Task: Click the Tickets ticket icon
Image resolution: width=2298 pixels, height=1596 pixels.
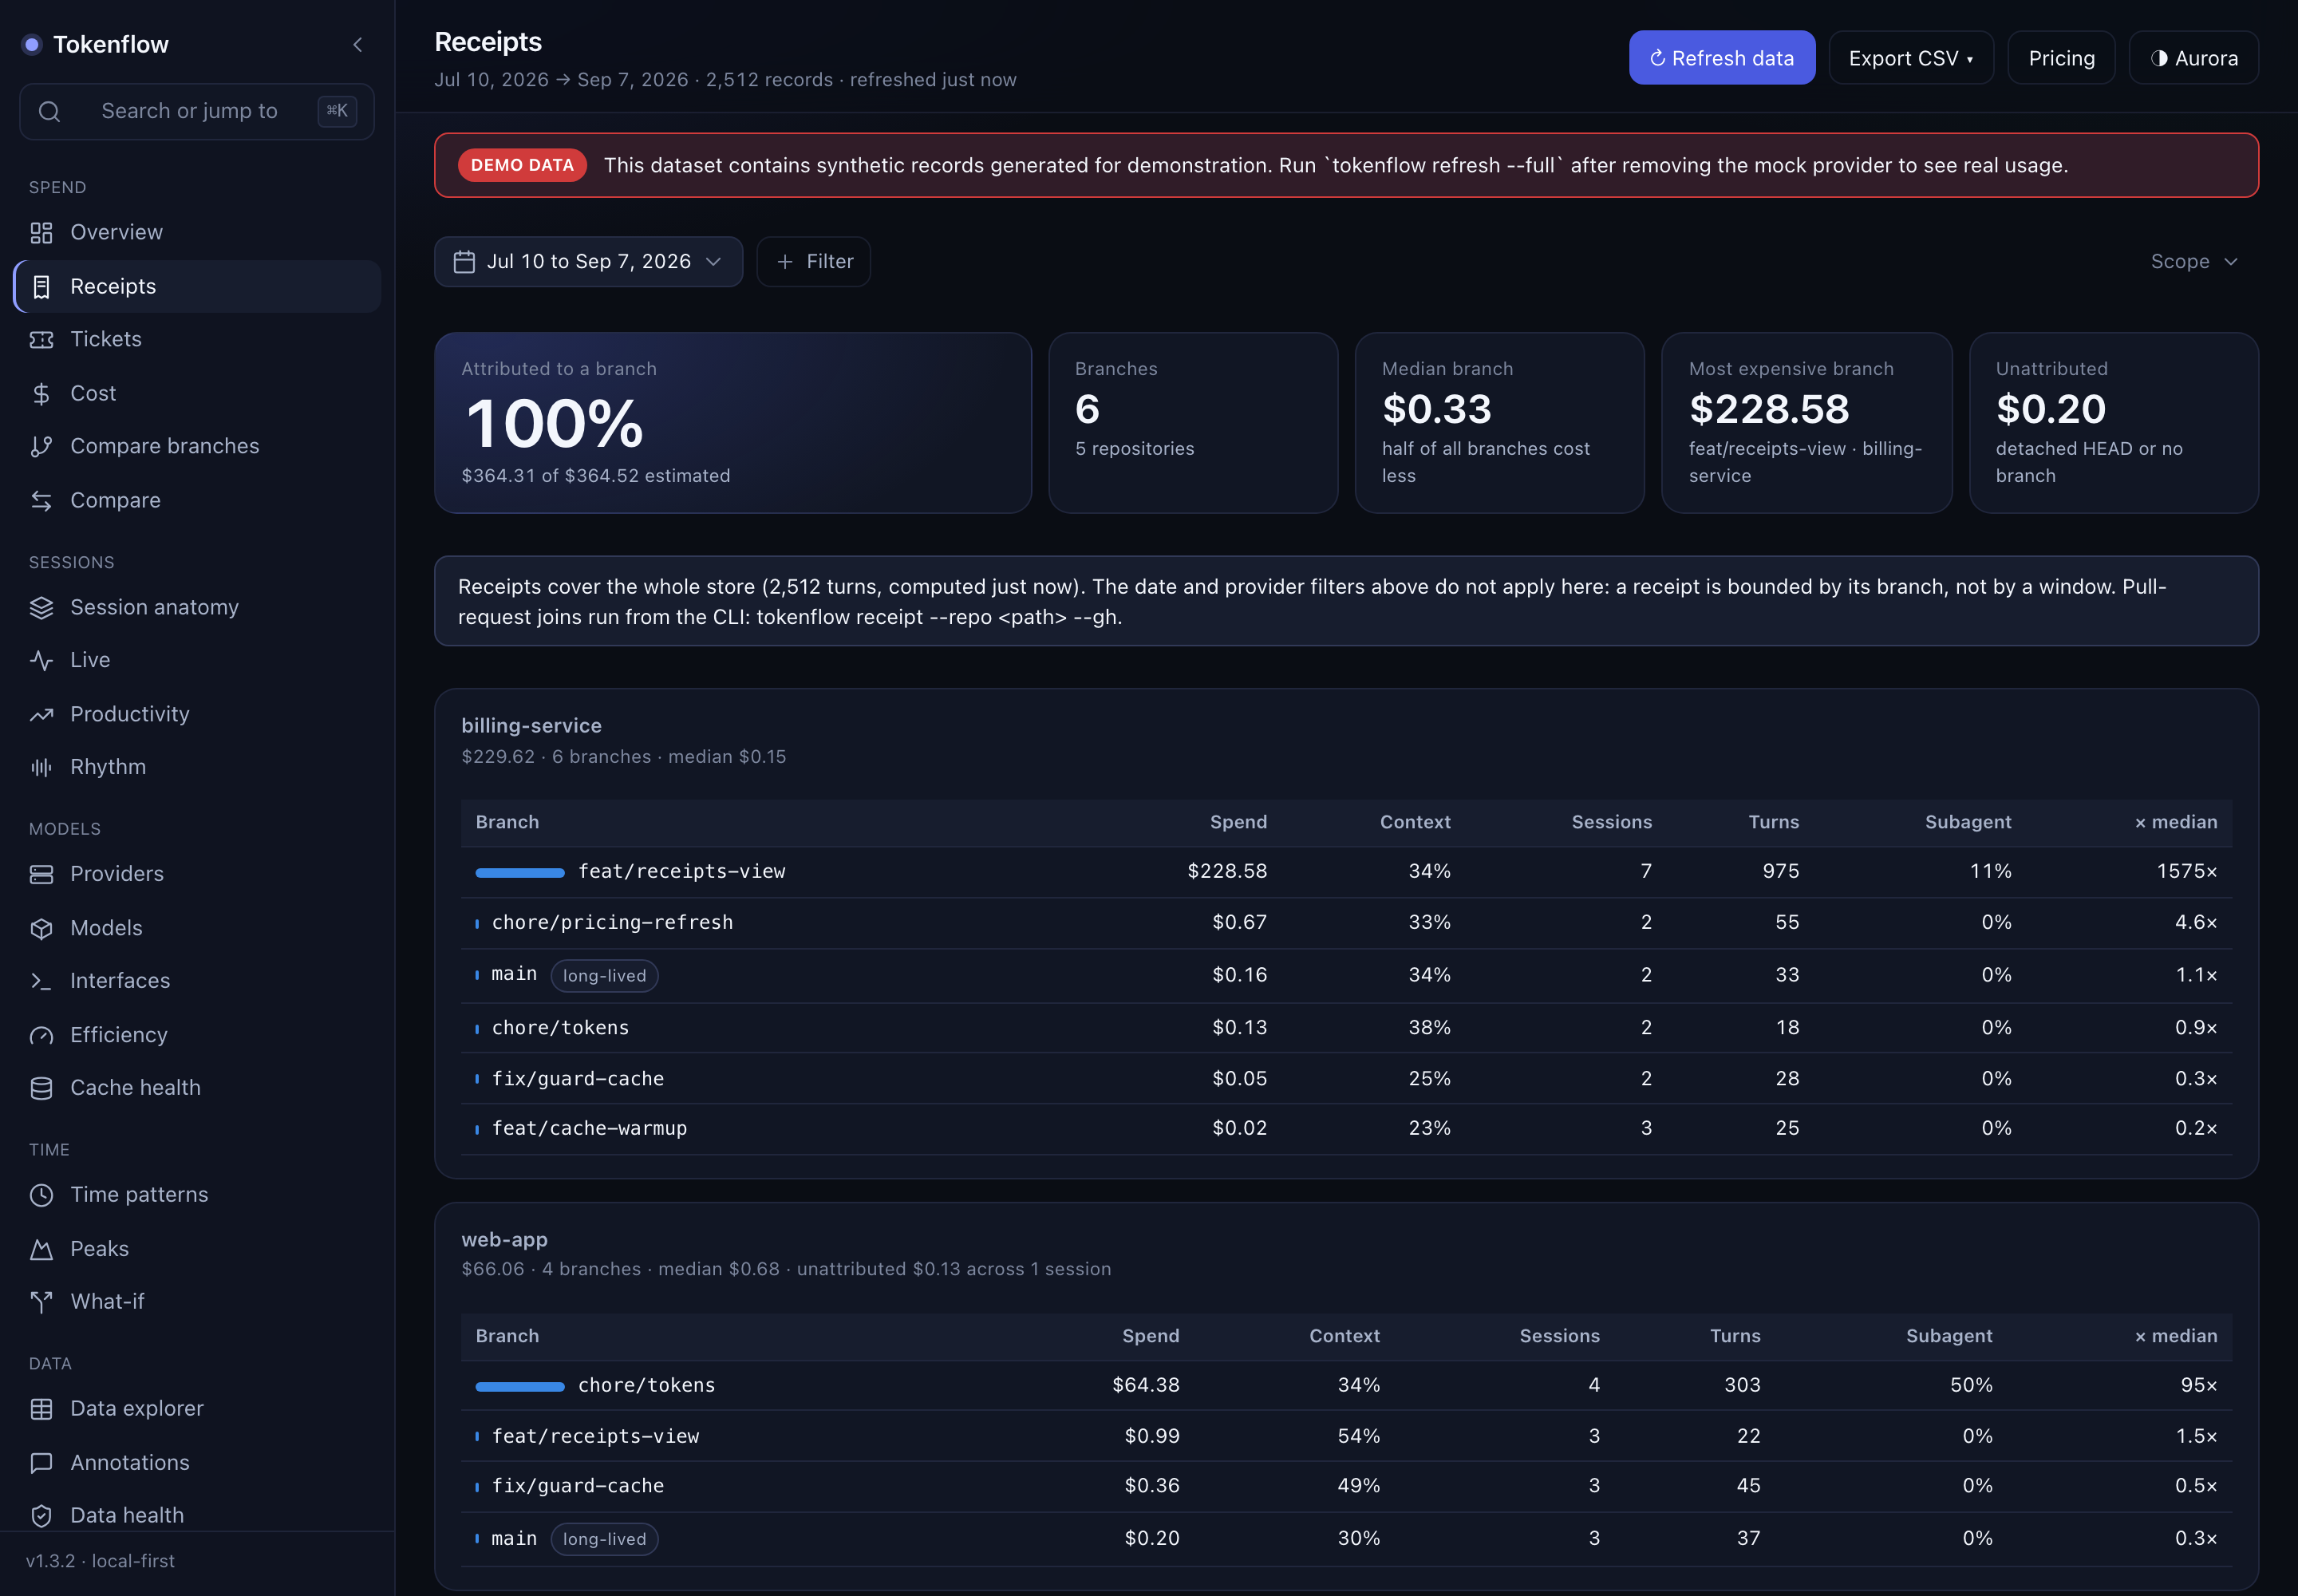Action: (x=41, y=340)
